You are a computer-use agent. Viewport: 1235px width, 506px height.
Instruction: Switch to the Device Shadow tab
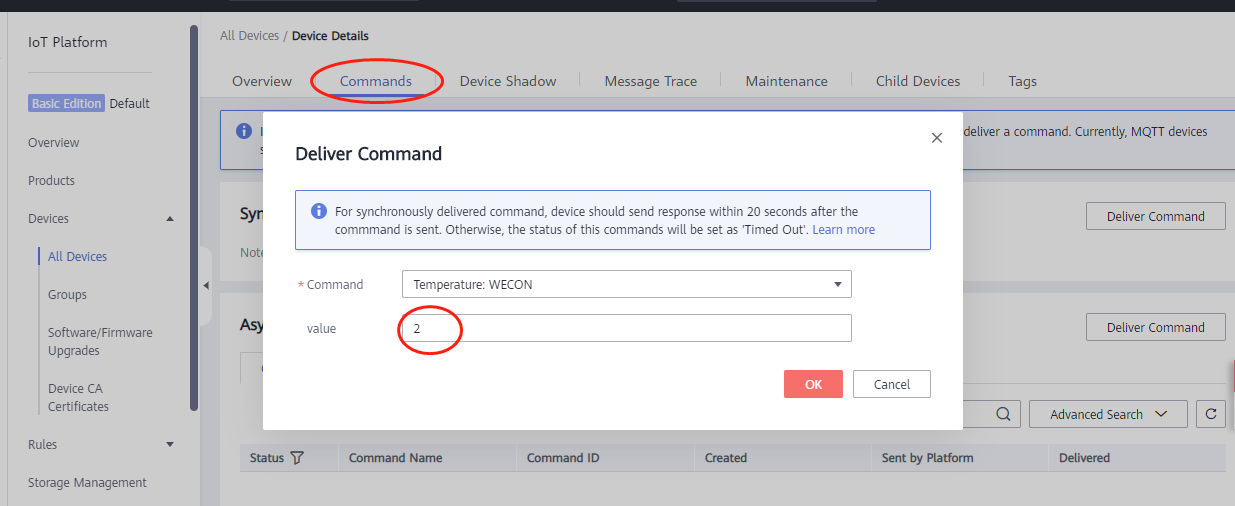[507, 81]
